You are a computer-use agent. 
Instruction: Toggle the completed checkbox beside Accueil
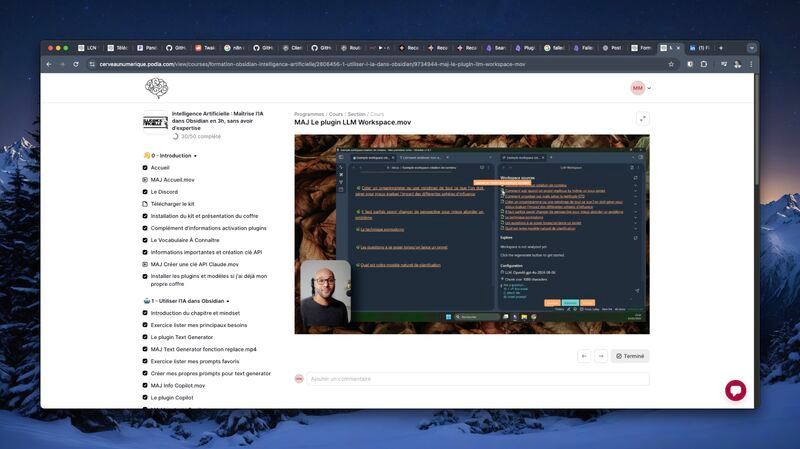(145, 168)
